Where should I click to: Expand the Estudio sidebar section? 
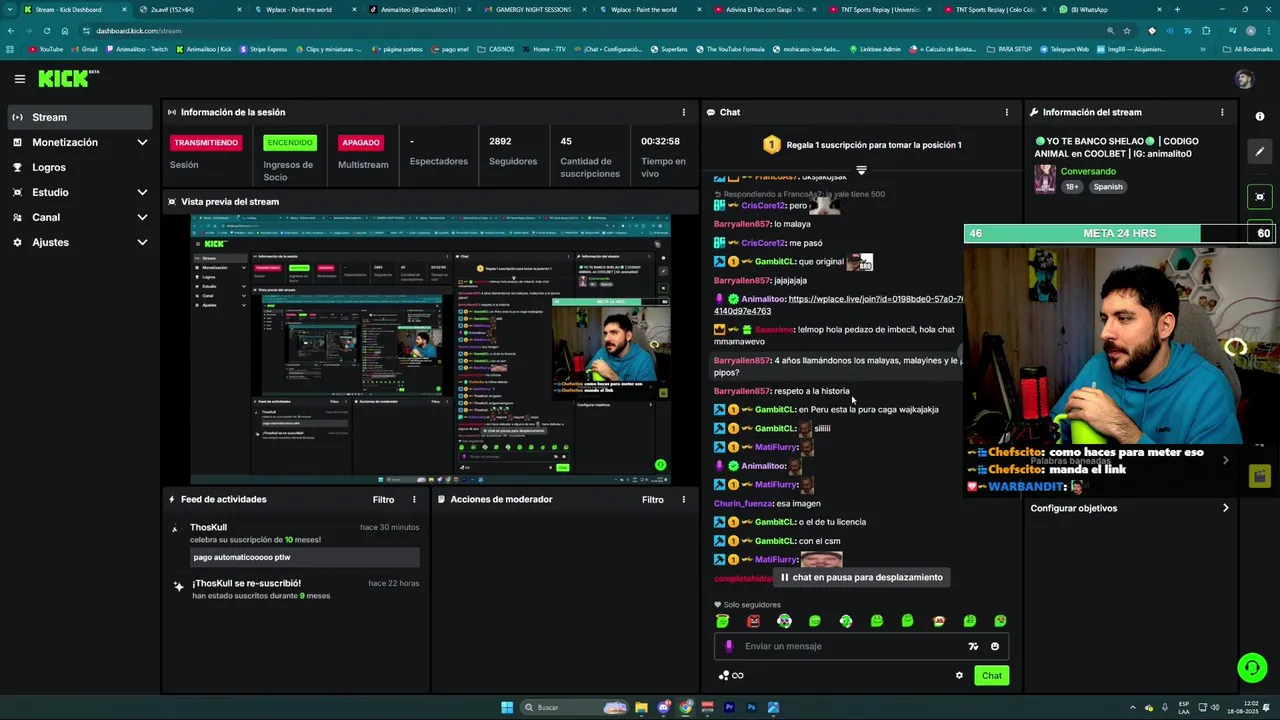pyautogui.click(x=142, y=192)
